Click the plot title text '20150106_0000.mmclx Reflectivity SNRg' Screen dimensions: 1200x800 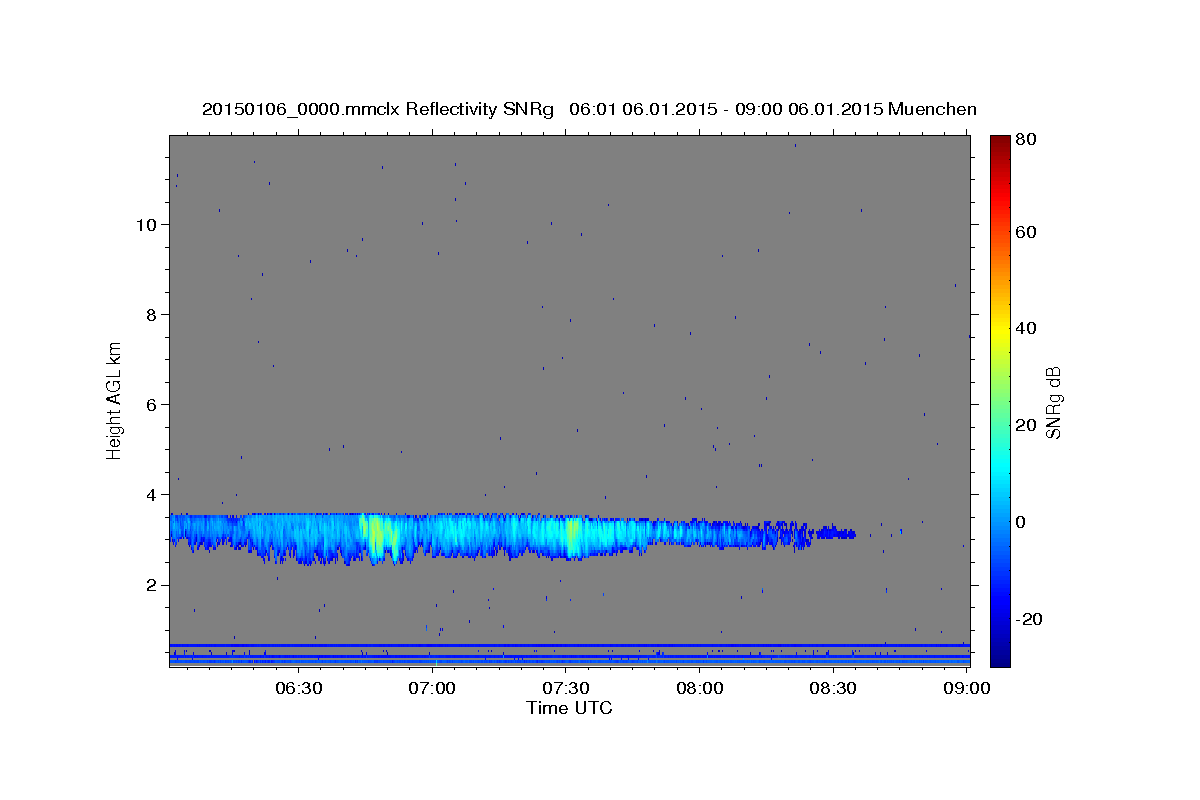378,109
